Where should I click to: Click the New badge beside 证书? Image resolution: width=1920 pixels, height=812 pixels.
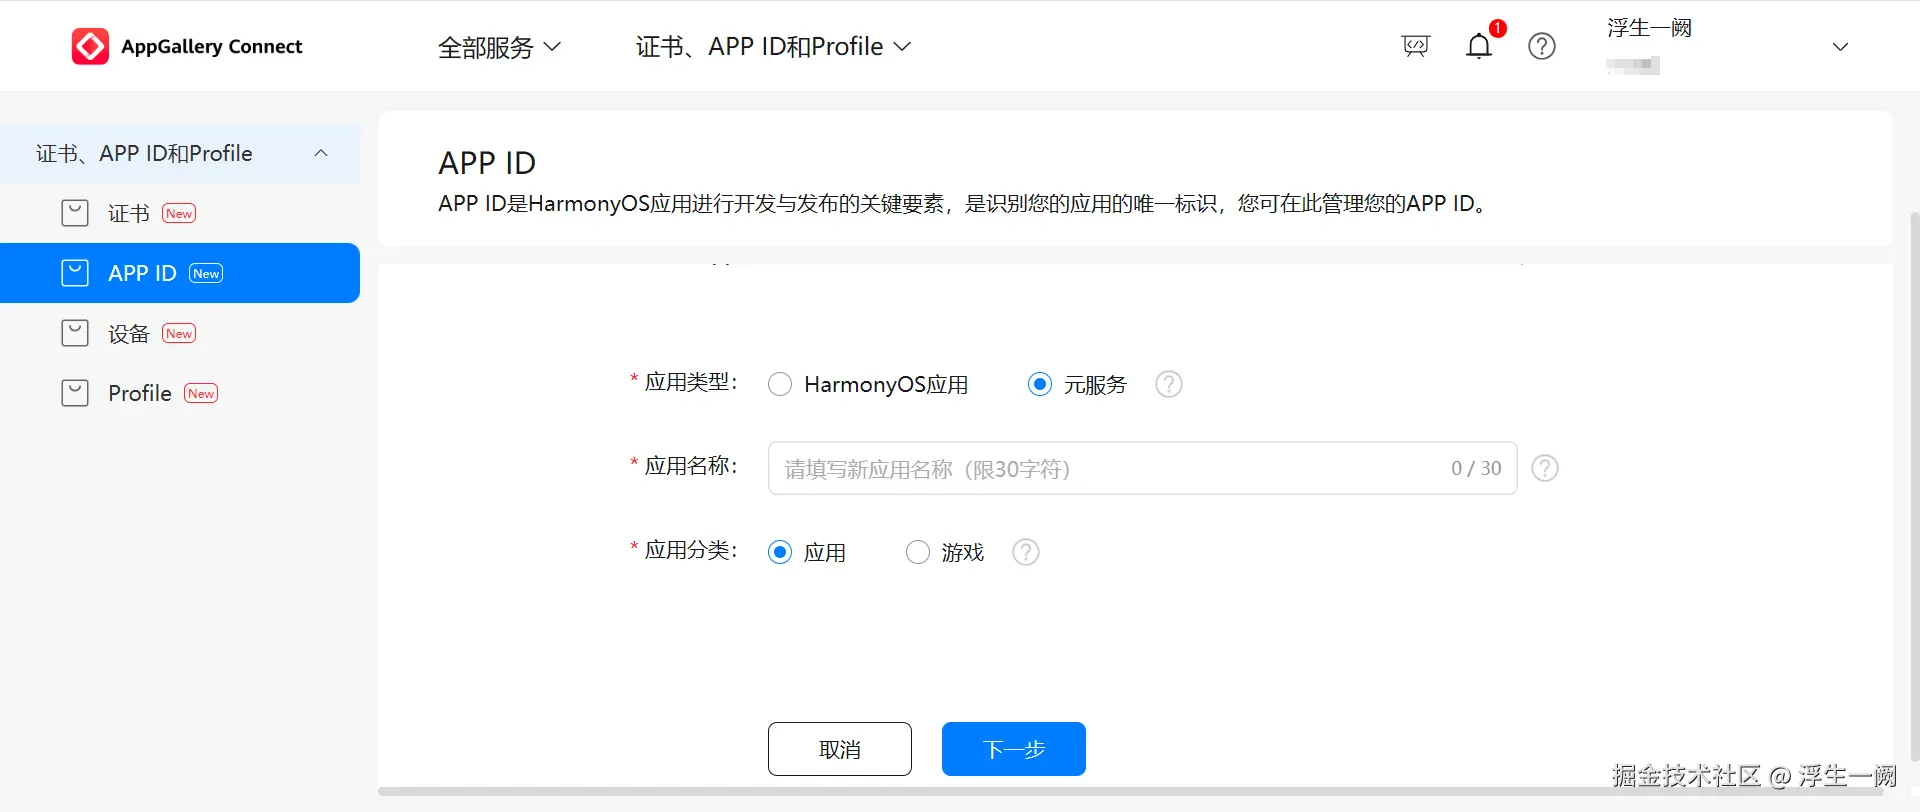[x=179, y=213]
